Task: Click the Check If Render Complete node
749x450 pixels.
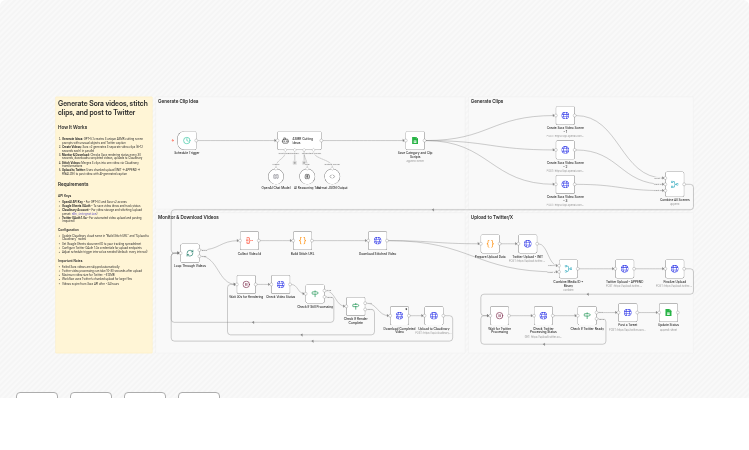Action: pyautogui.click(x=355, y=306)
